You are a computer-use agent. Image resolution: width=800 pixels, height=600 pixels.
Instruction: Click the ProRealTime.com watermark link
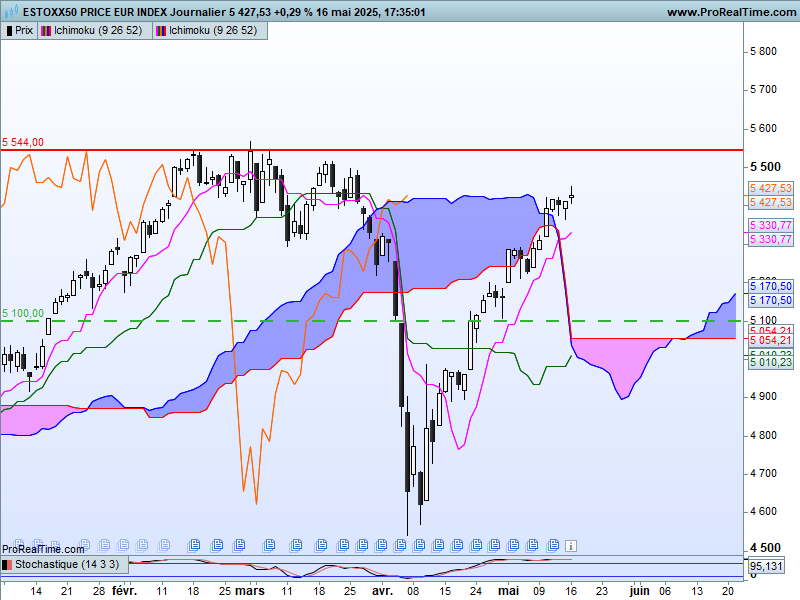[43, 549]
